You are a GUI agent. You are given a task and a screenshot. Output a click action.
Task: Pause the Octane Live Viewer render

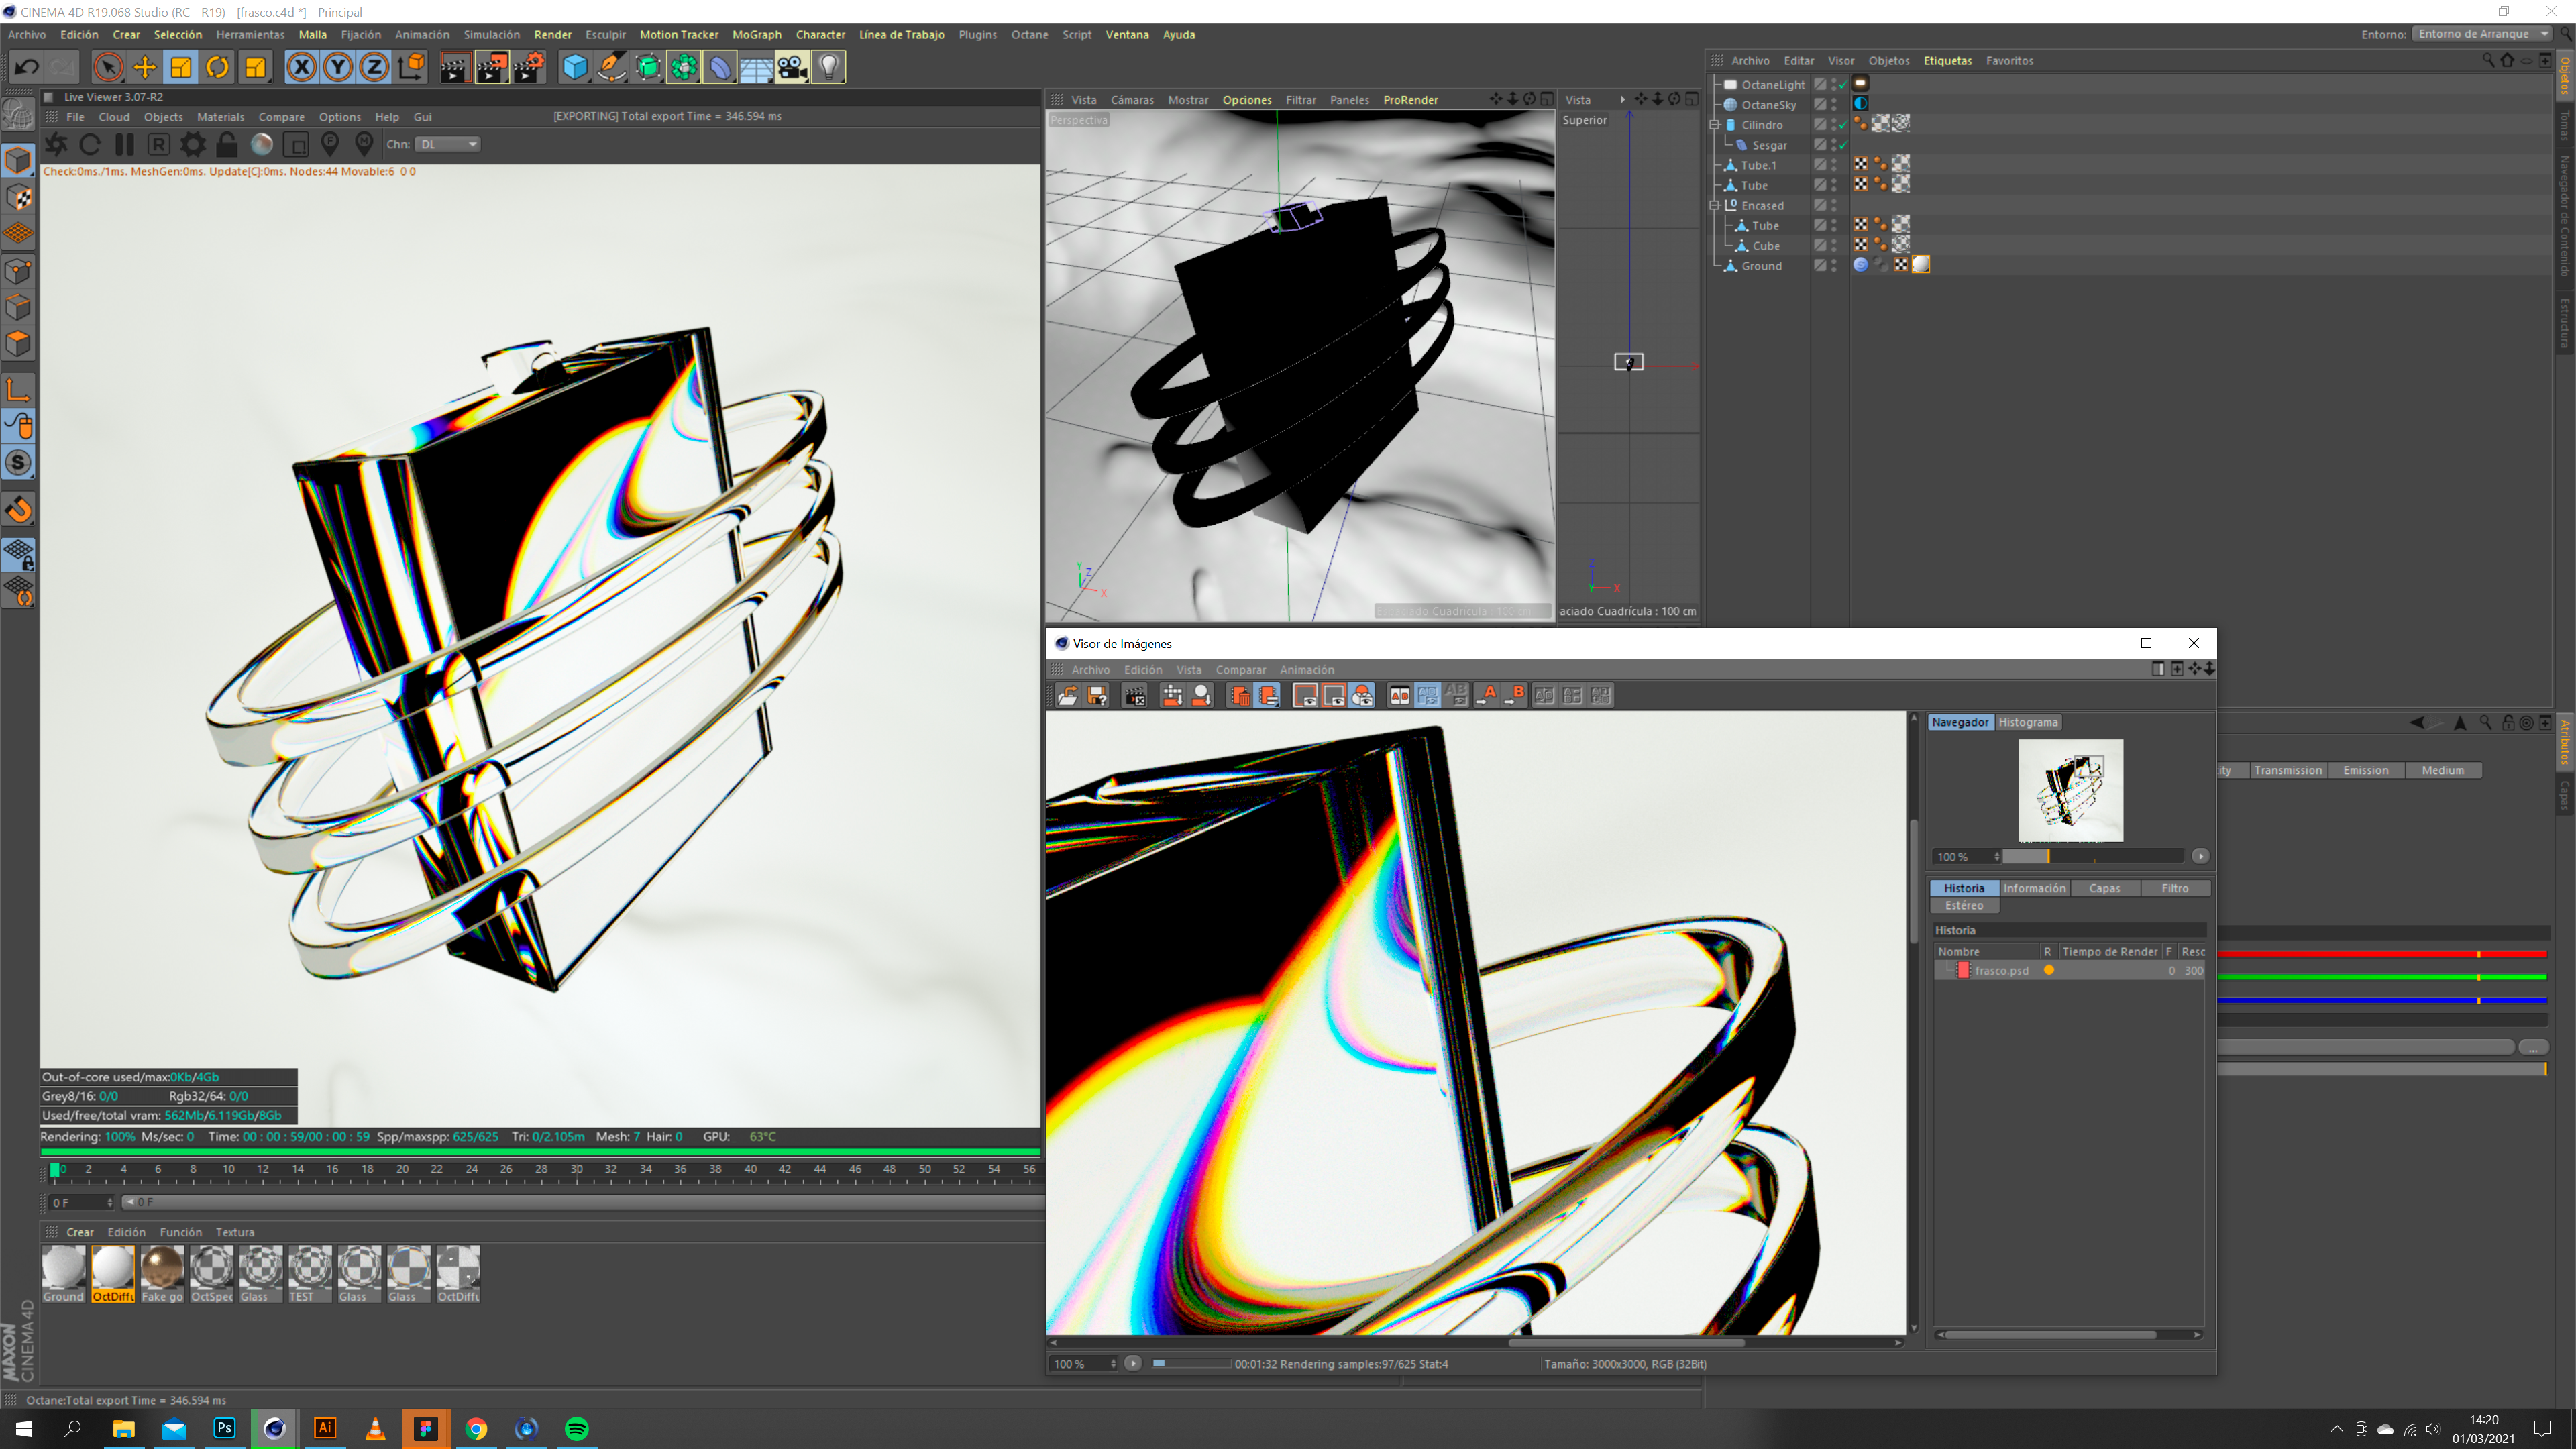pyautogui.click(x=124, y=144)
